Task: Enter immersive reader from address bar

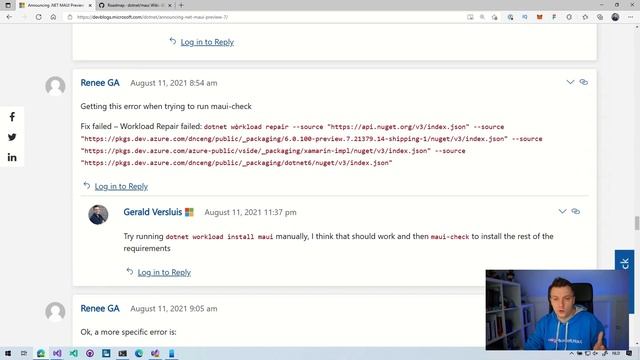Action: (x=470, y=17)
